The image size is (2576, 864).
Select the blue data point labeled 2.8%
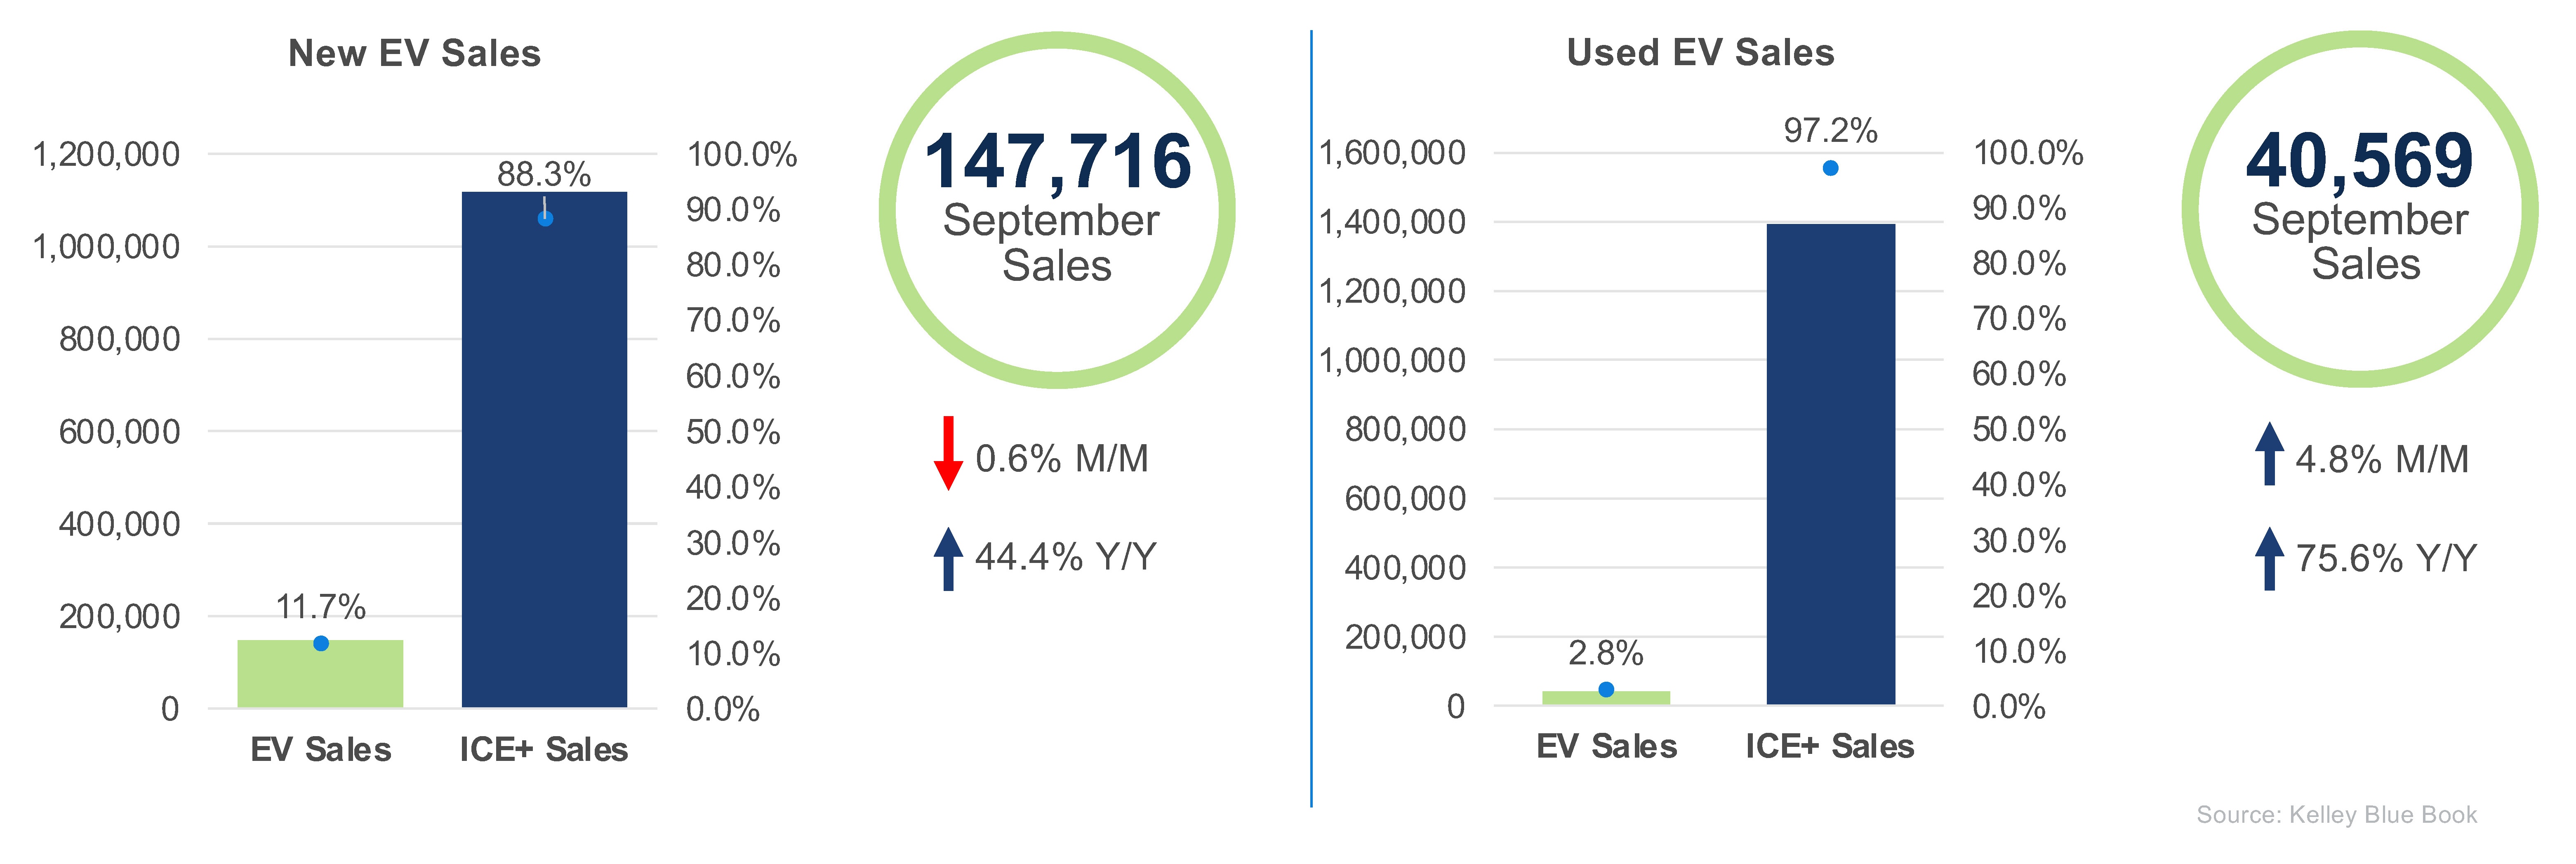coord(1606,689)
